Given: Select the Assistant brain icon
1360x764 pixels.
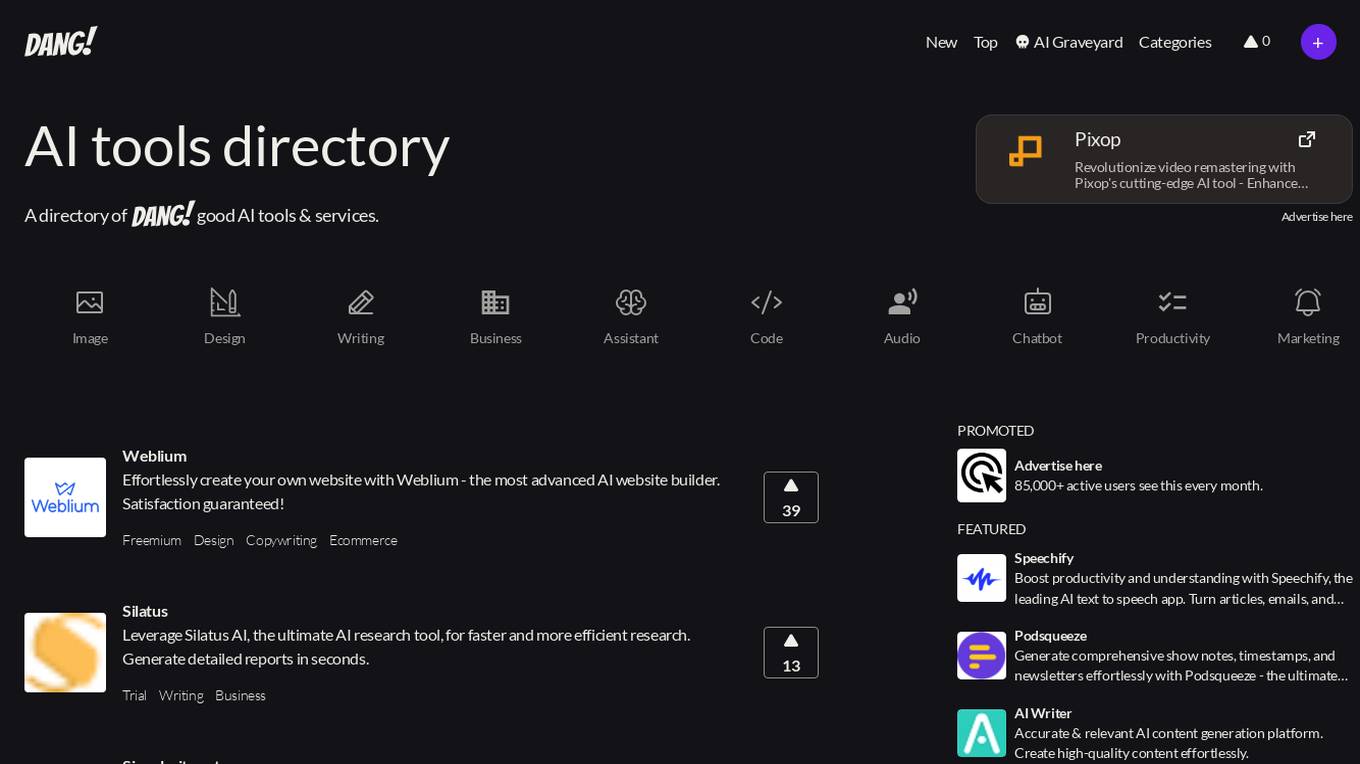Looking at the screenshot, I should 631,302.
